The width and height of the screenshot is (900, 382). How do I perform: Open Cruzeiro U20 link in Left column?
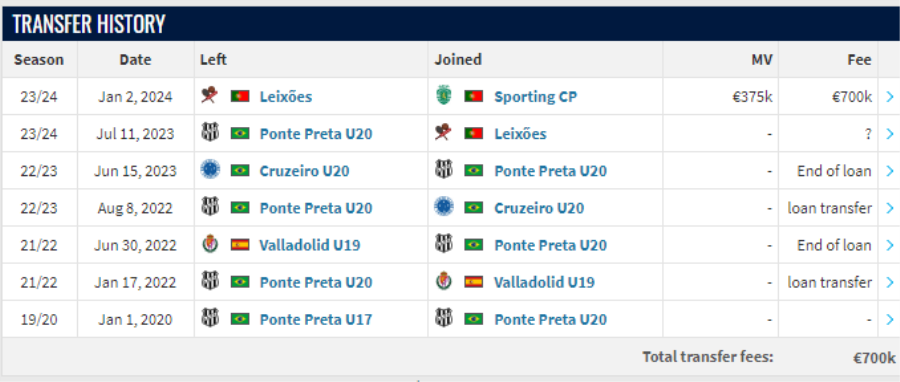tap(304, 170)
